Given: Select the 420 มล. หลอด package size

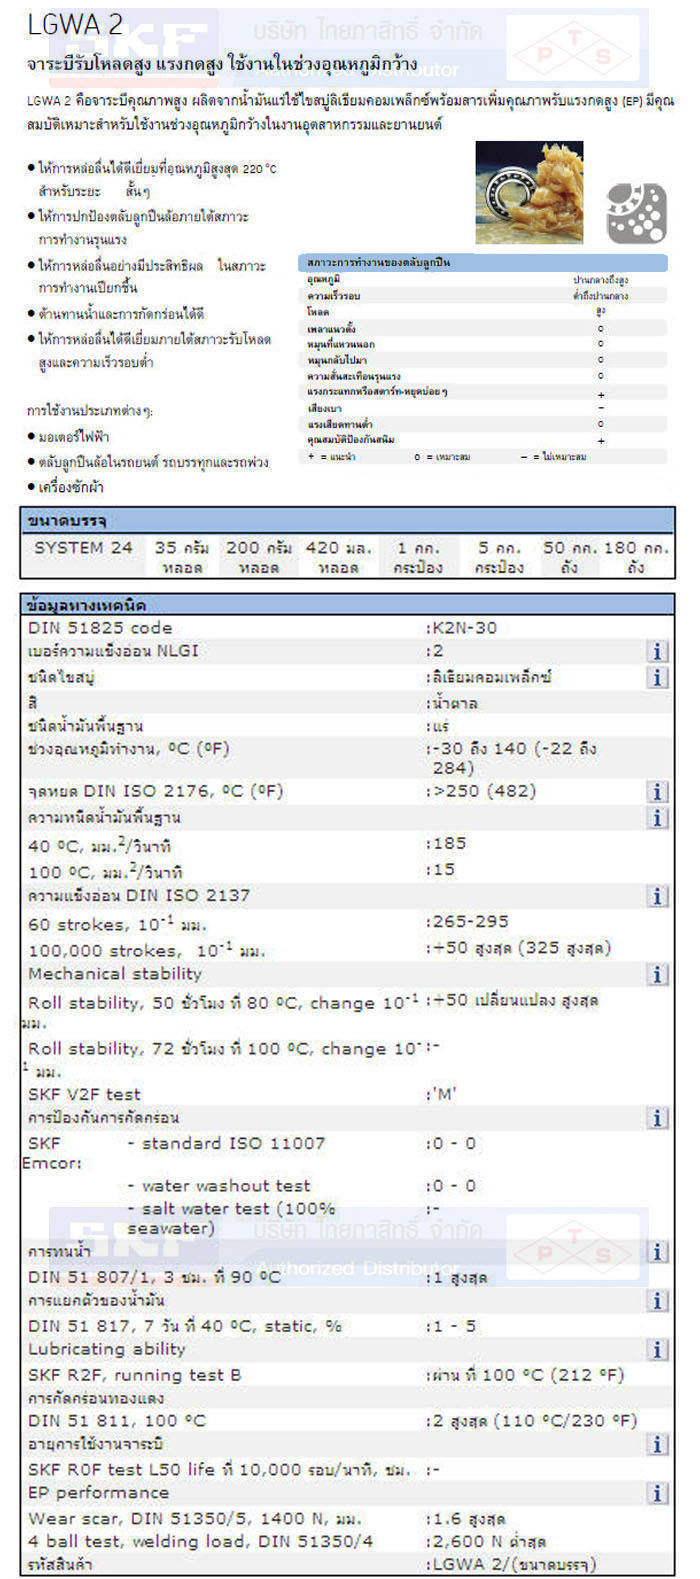Looking at the screenshot, I should (338, 557).
